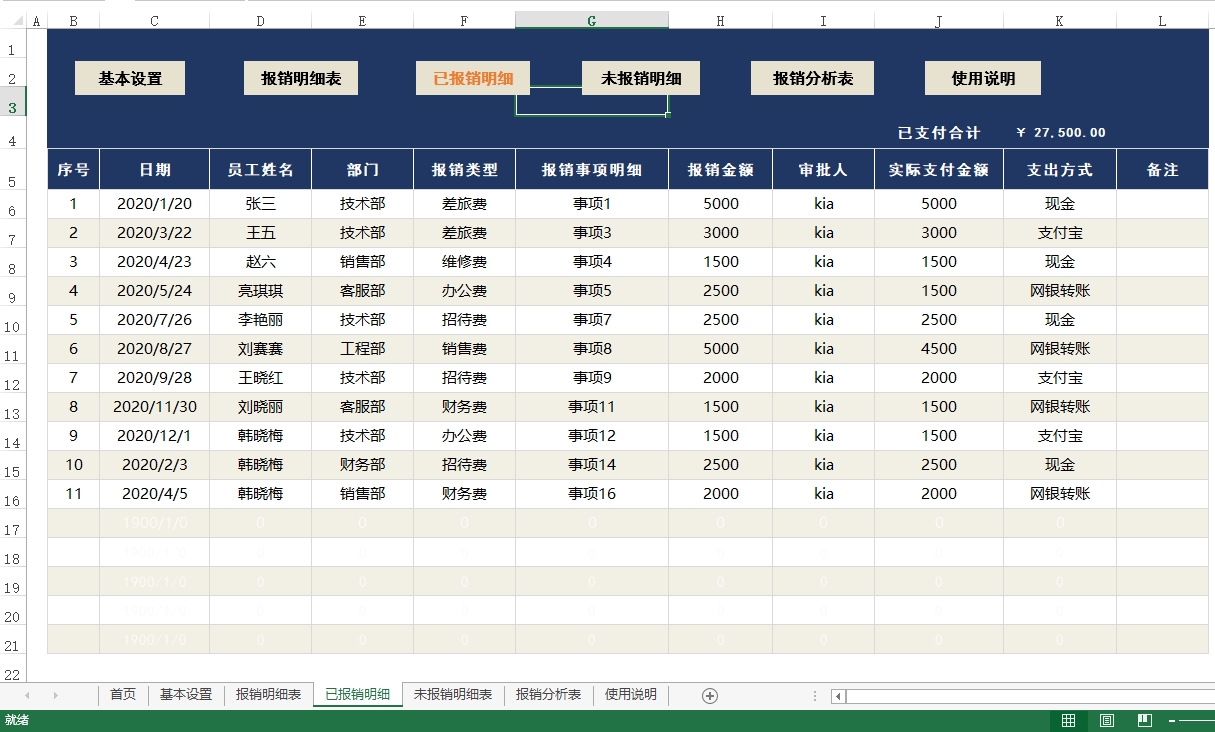Click the 报销明细表 navigation button
The image size is (1215, 732).
click(301, 78)
